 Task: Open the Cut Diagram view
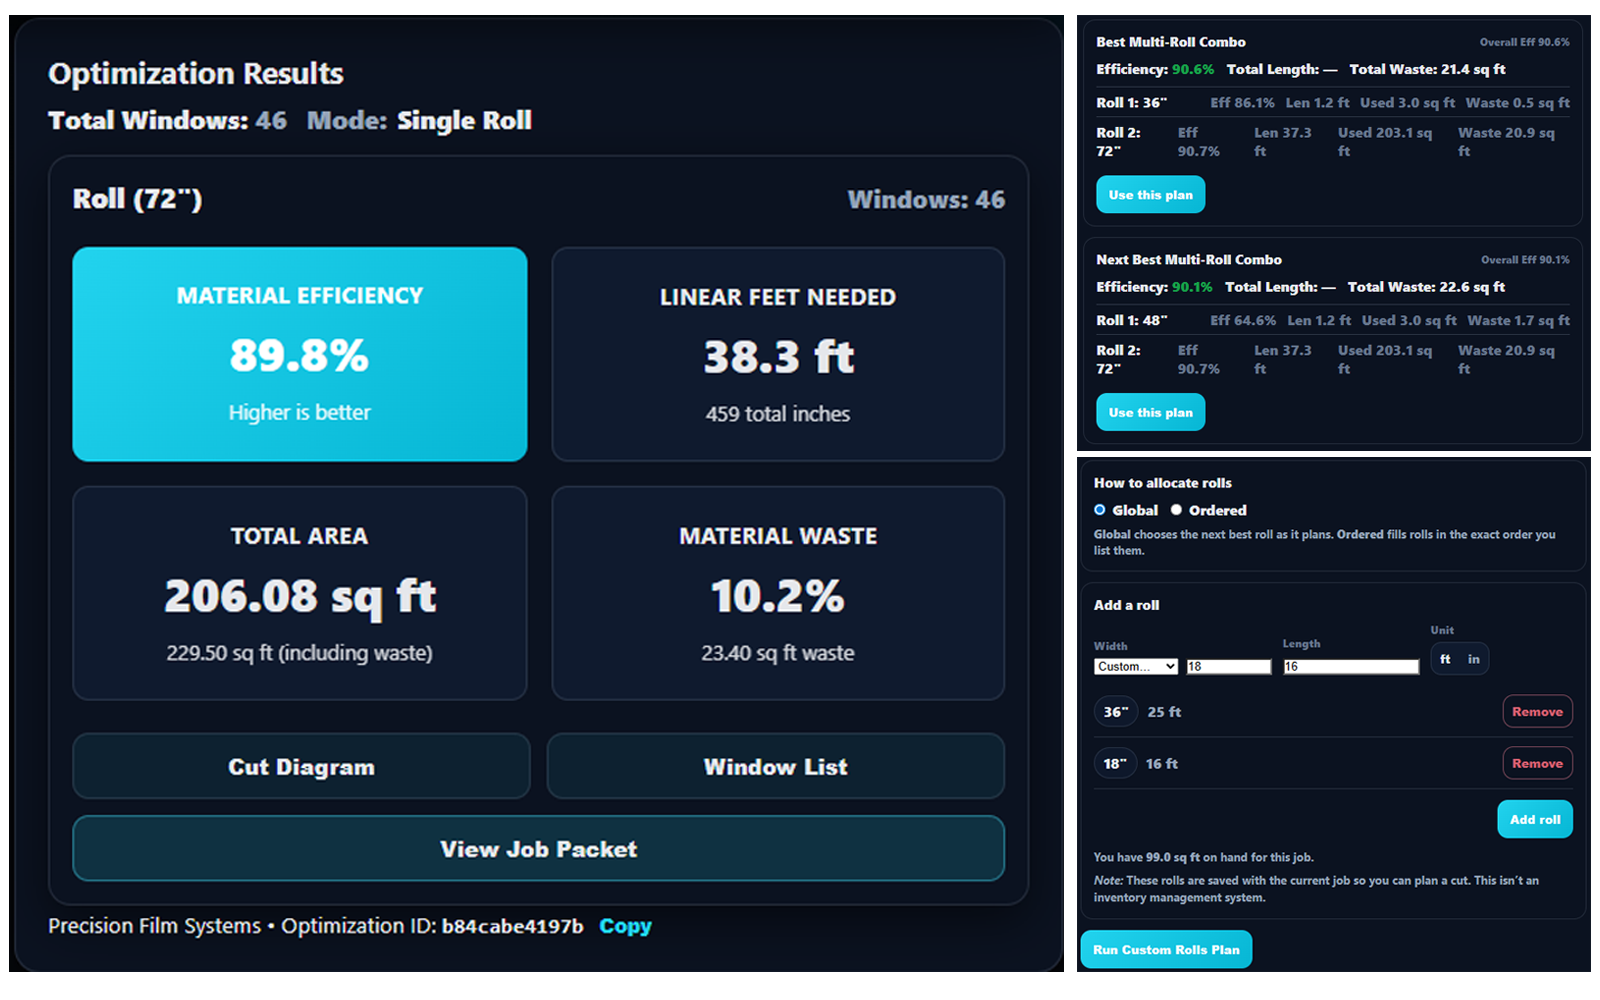301,766
